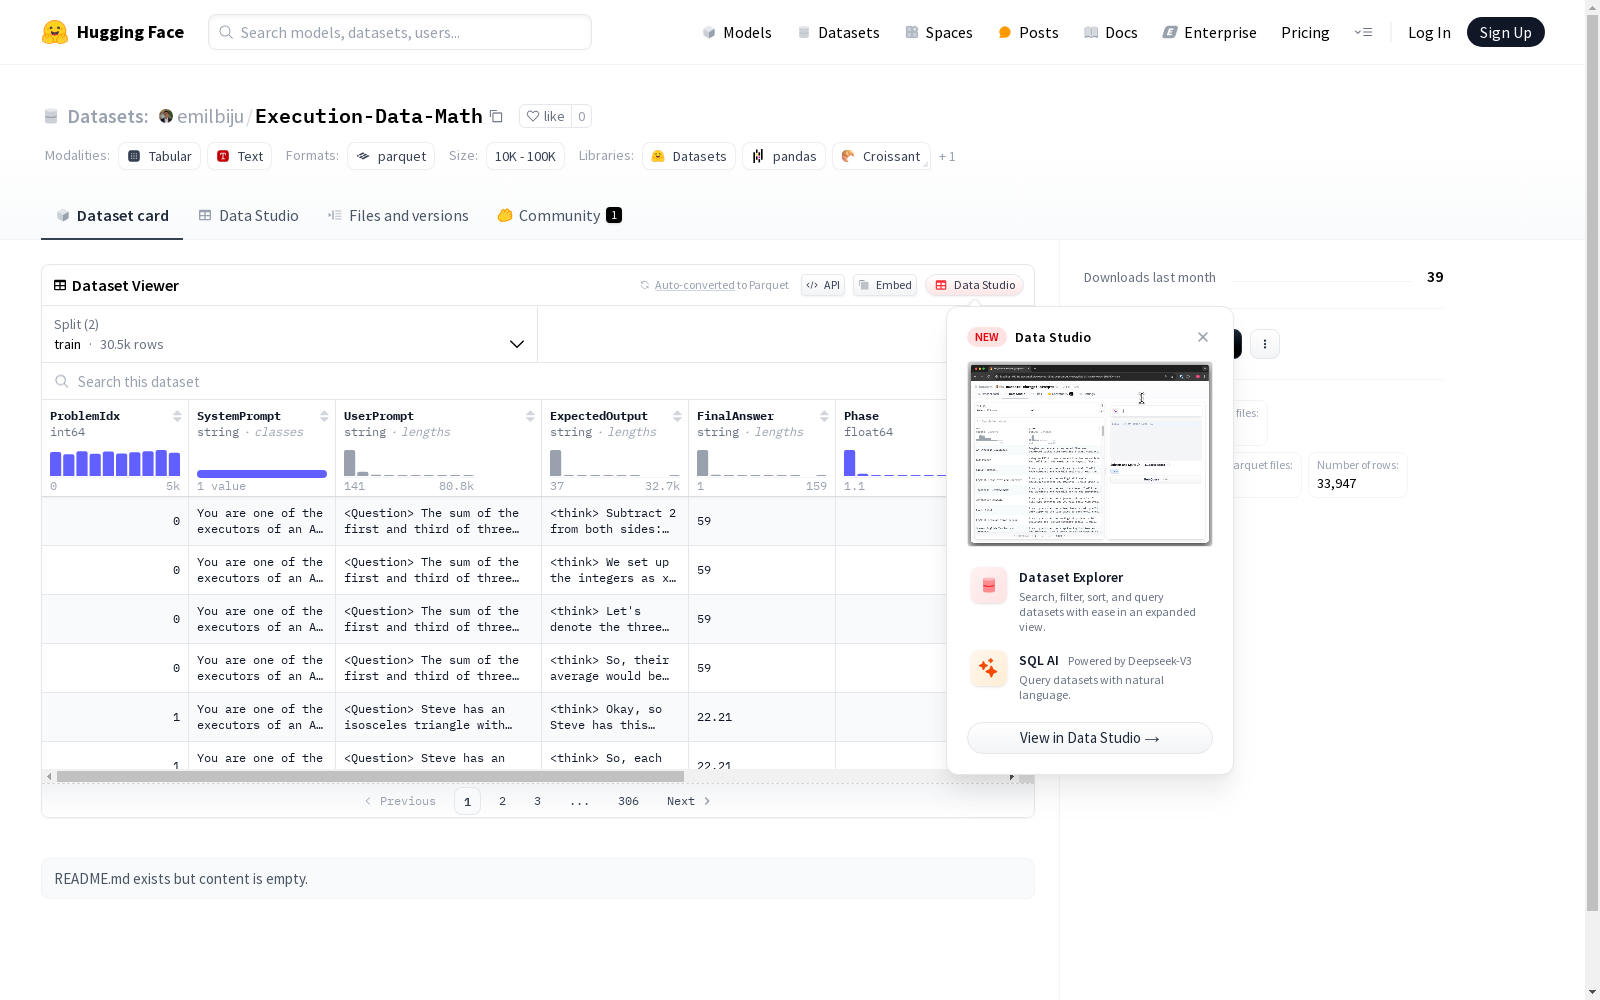1600x1000 pixels.
Task: Switch to the Files and versions tab
Action: [398, 216]
